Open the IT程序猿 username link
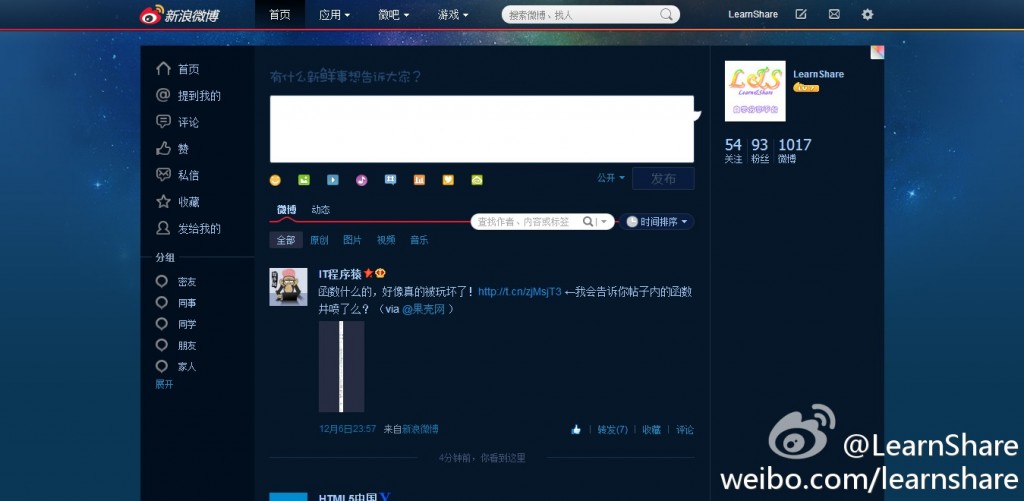1024x501 pixels. [x=340, y=274]
